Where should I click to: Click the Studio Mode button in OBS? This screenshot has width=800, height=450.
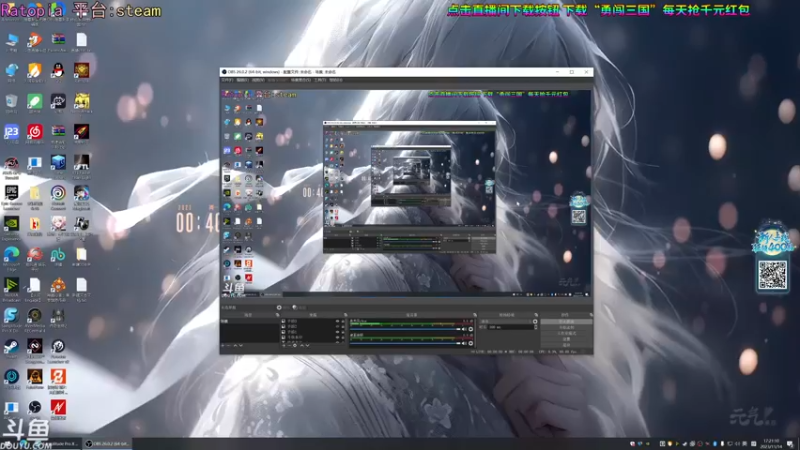566,333
